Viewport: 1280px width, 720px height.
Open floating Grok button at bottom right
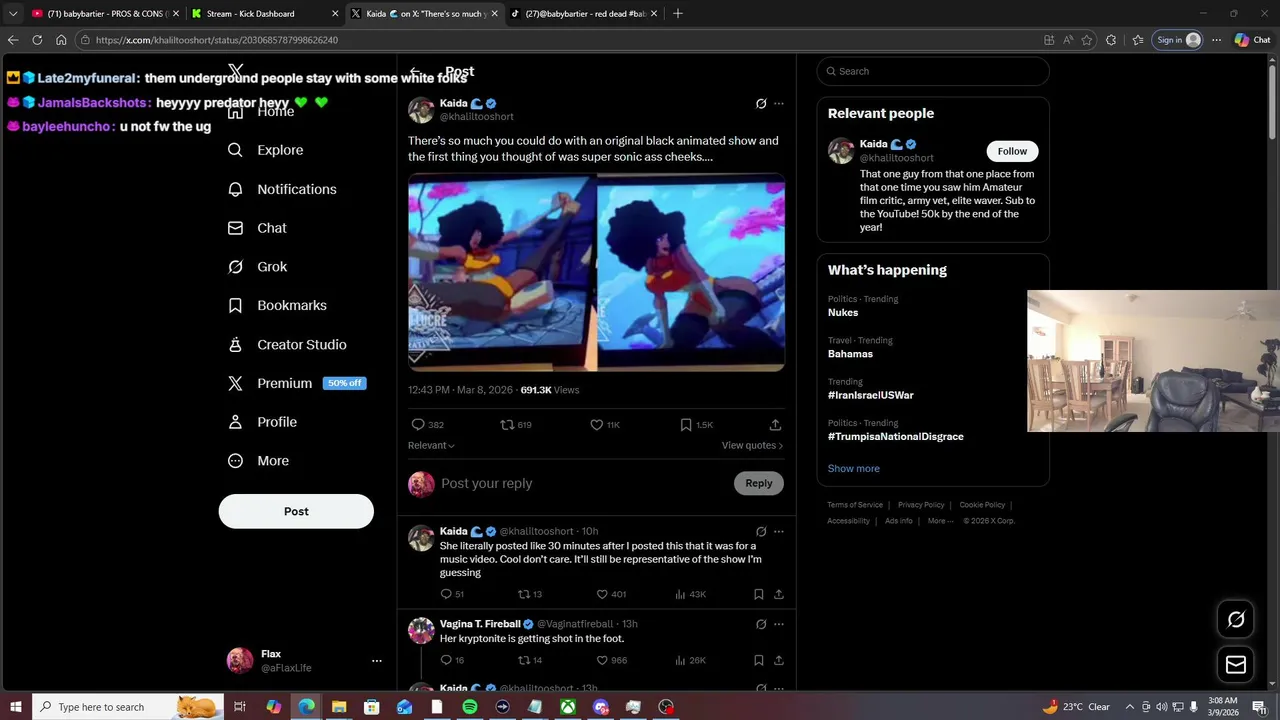[x=1236, y=619]
